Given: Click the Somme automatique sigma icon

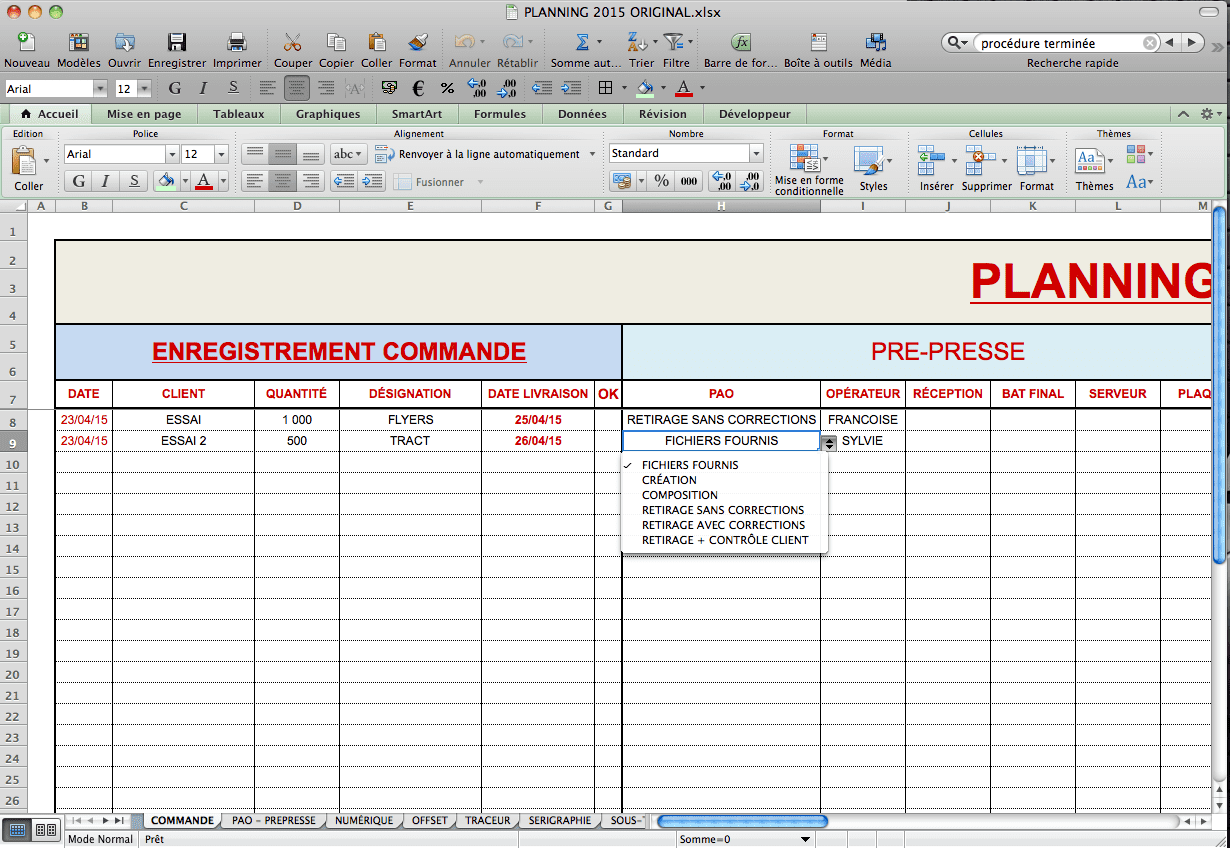Looking at the screenshot, I should coord(582,43).
